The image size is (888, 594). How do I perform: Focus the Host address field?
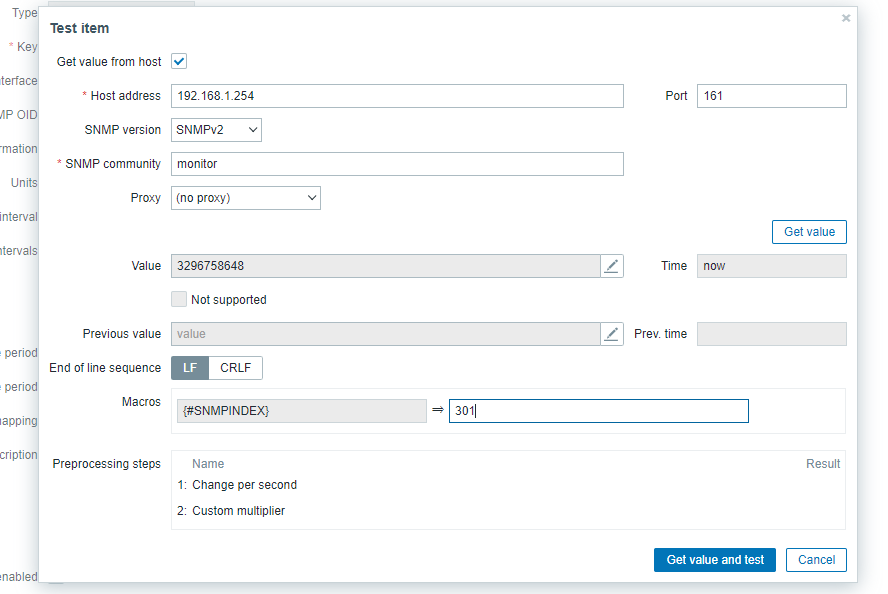point(397,96)
